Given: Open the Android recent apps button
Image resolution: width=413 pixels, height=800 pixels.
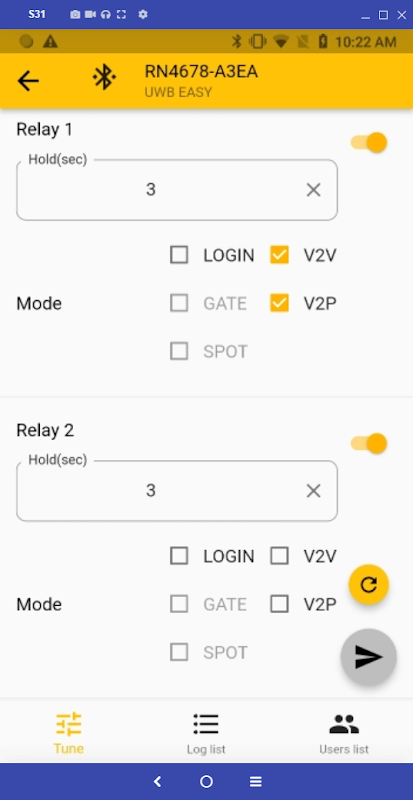Looking at the screenshot, I should tap(256, 781).
